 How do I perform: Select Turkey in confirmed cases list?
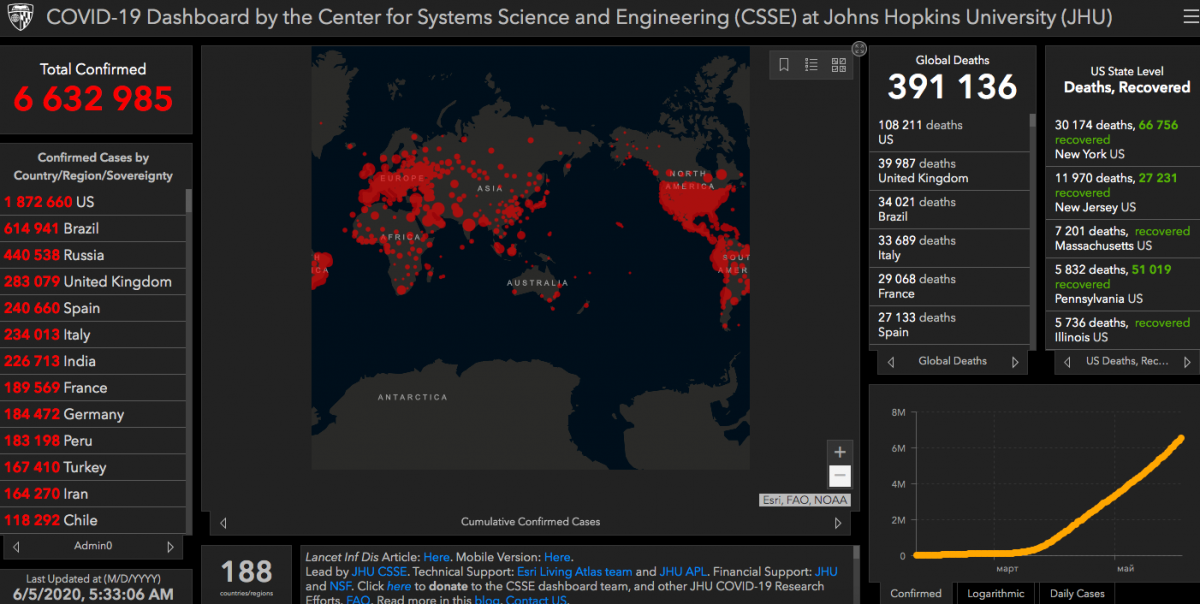pyautogui.click(x=93, y=467)
